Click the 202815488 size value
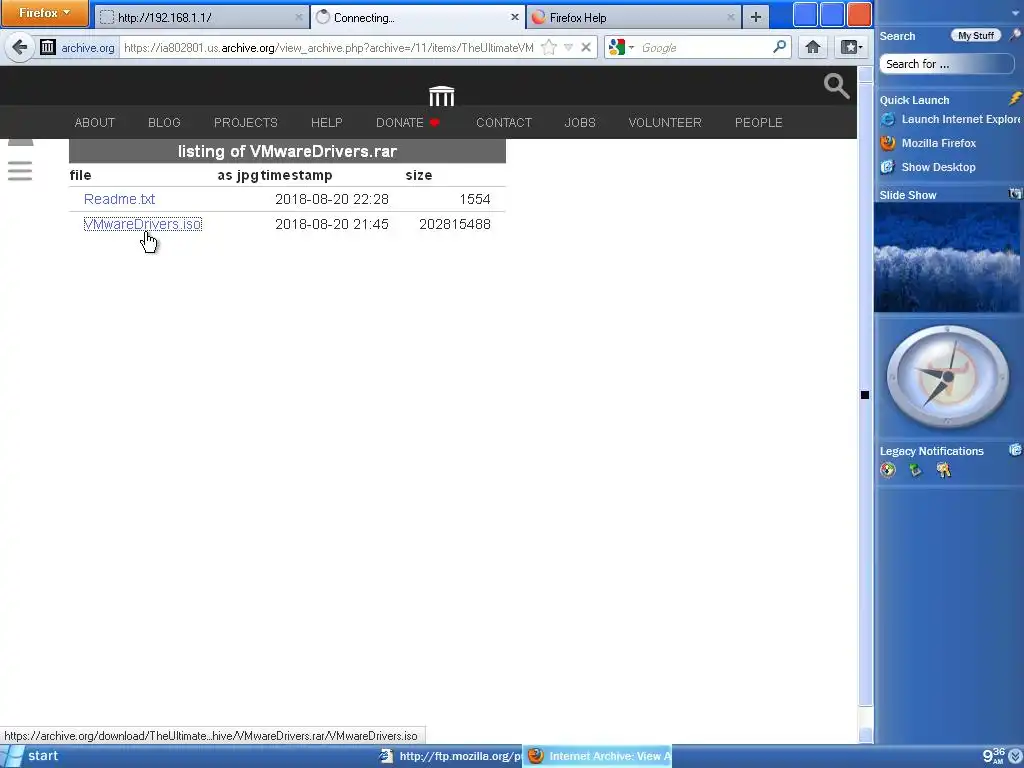The height and width of the screenshot is (768, 1024). coord(455,224)
